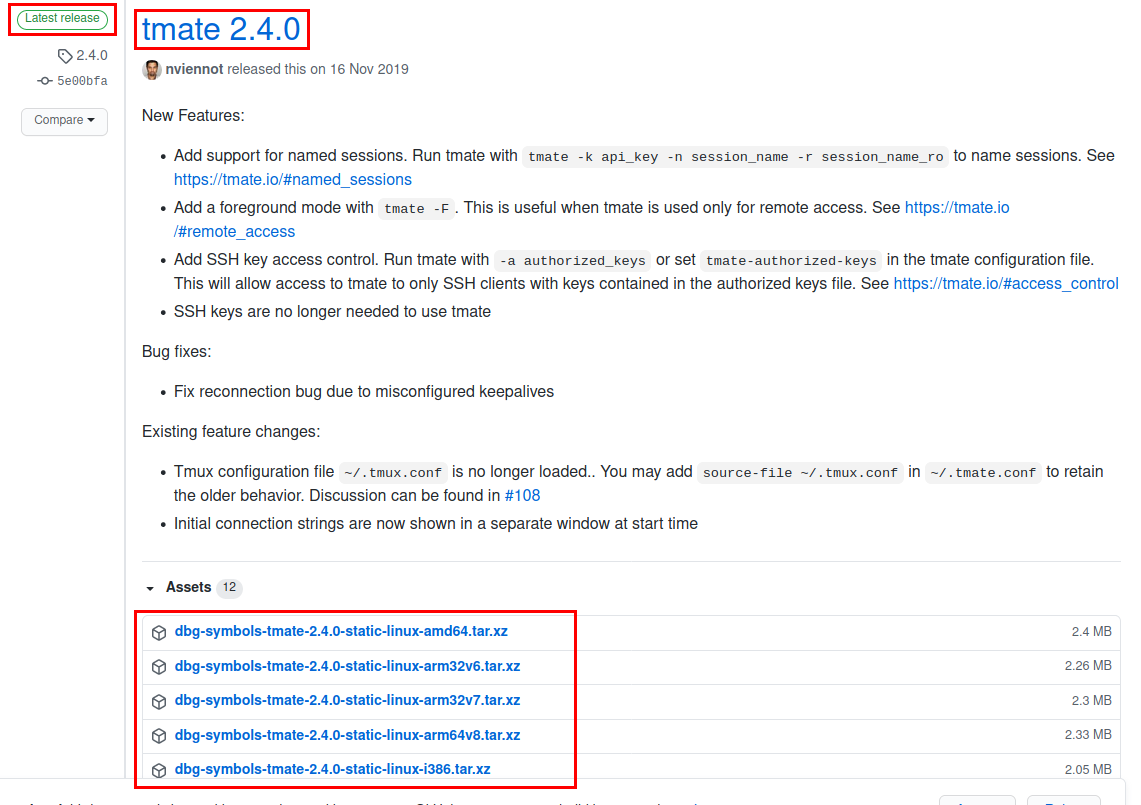Image resolution: width=1141 pixels, height=805 pixels.
Task: Open the 5e00bfa commit link
Action: pyautogui.click(x=82, y=81)
